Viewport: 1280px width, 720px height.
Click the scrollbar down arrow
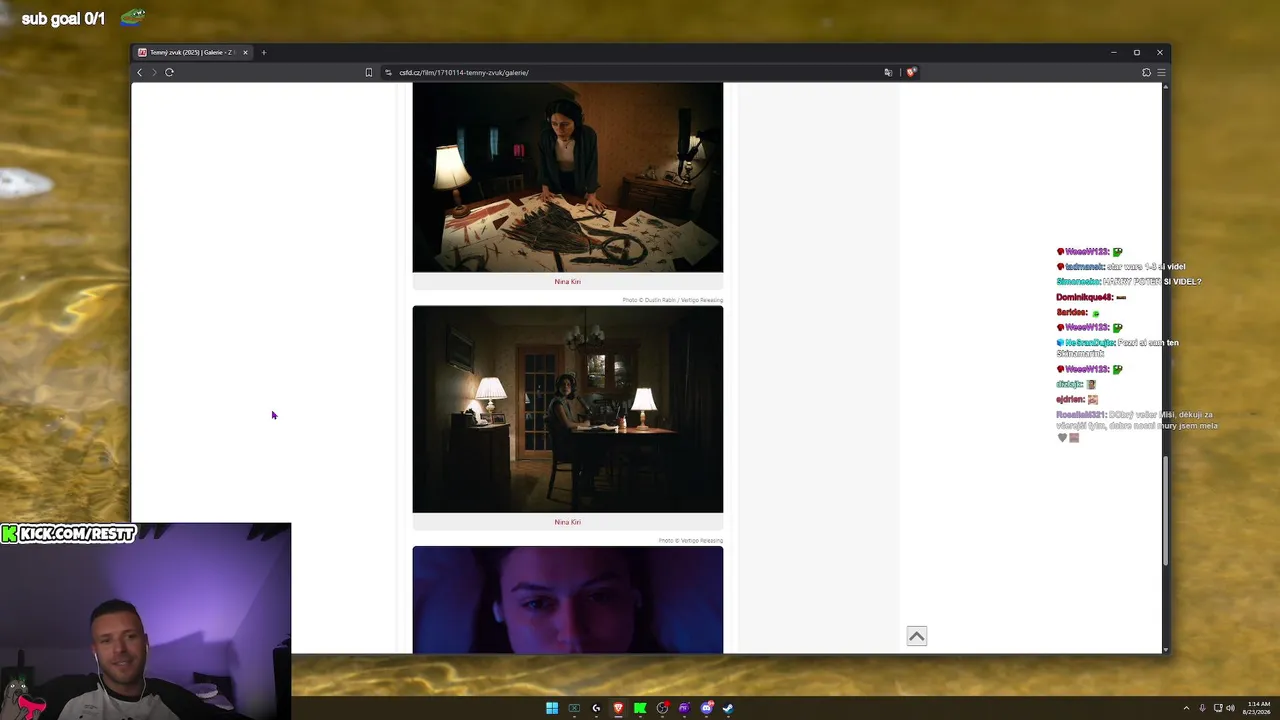(1165, 649)
